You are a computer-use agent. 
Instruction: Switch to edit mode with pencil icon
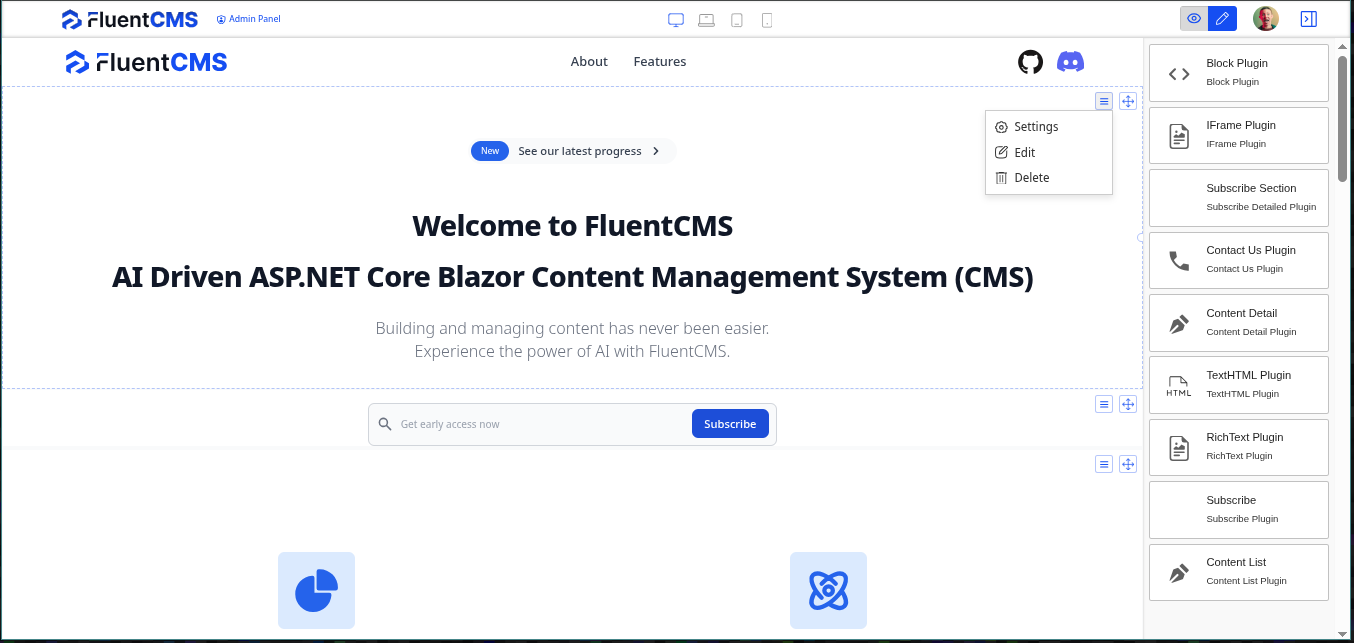[1222, 19]
